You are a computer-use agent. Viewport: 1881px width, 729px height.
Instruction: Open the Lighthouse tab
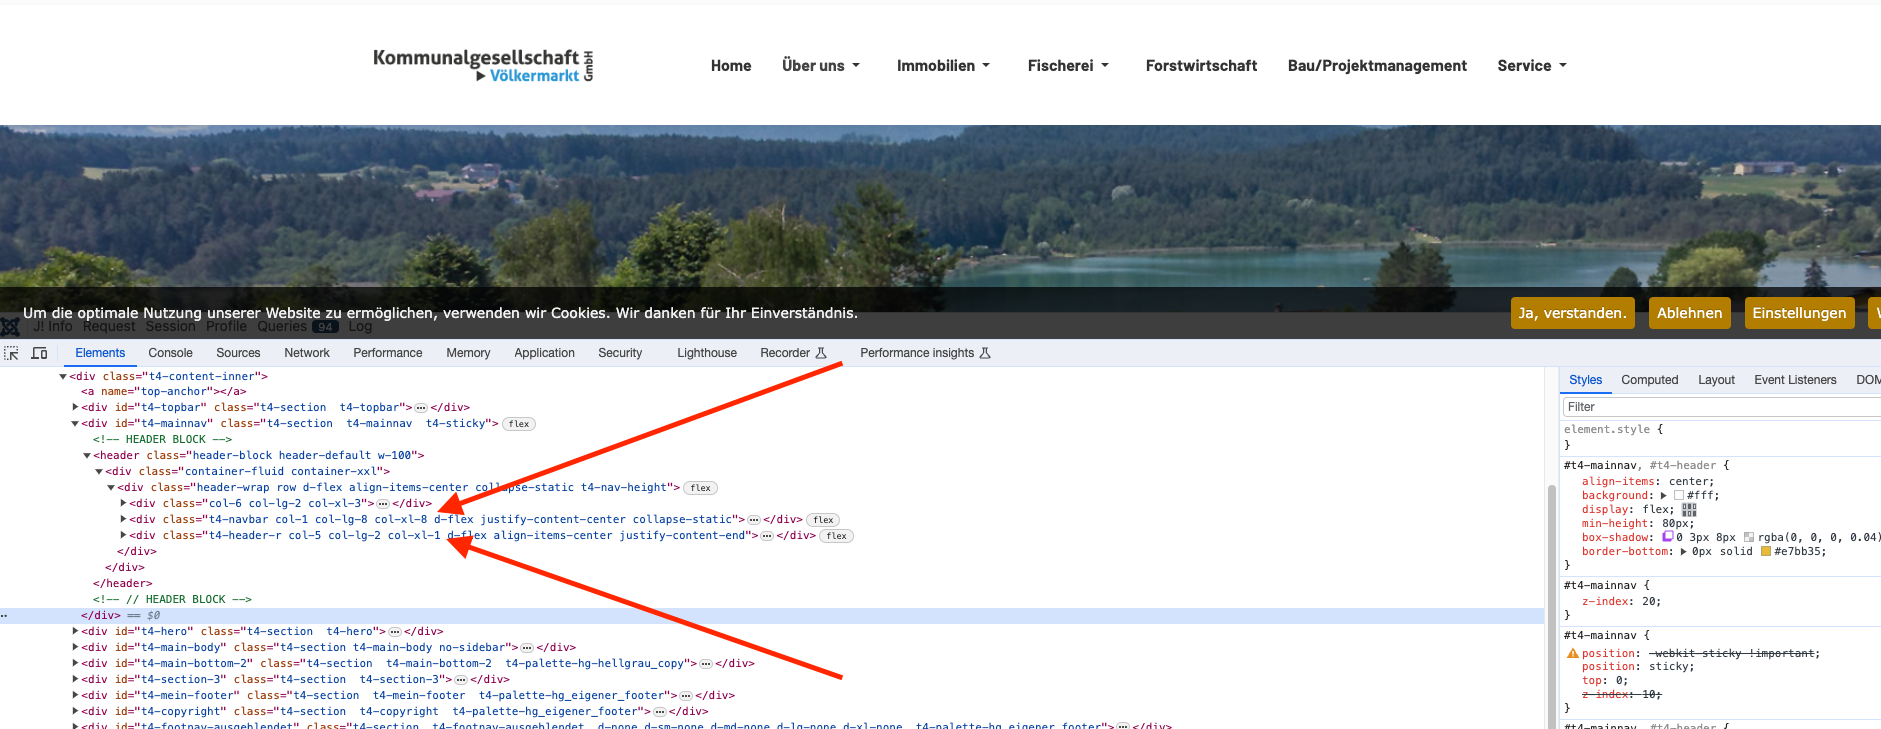707,353
